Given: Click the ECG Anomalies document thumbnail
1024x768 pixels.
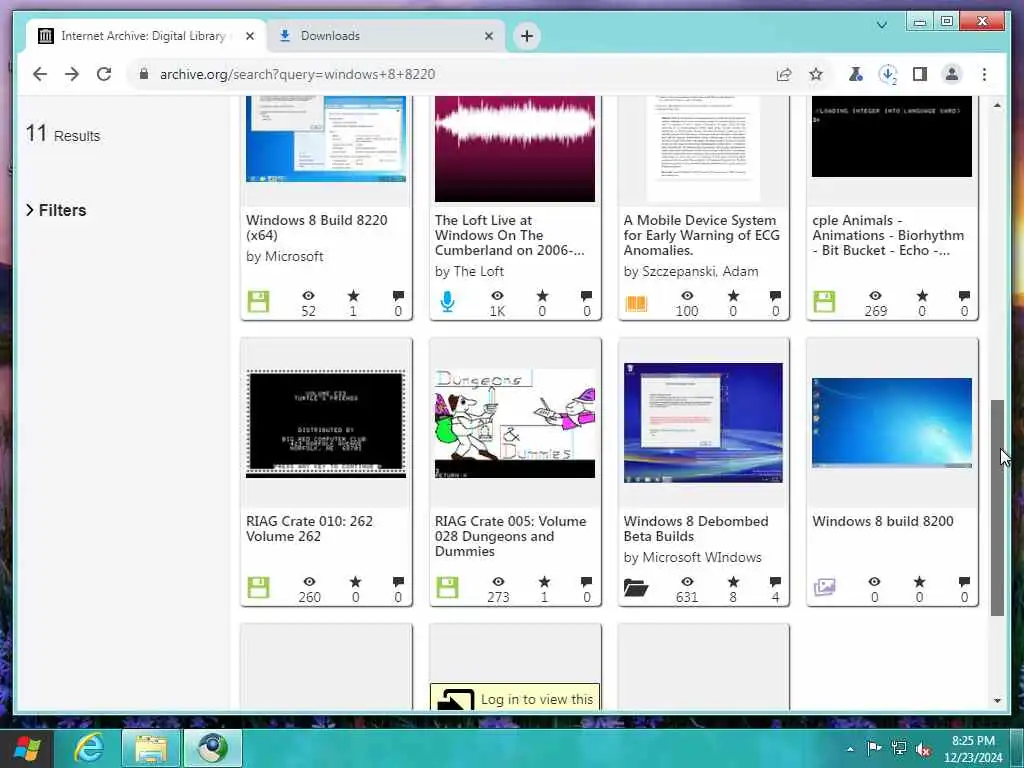Looking at the screenshot, I should (x=703, y=149).
